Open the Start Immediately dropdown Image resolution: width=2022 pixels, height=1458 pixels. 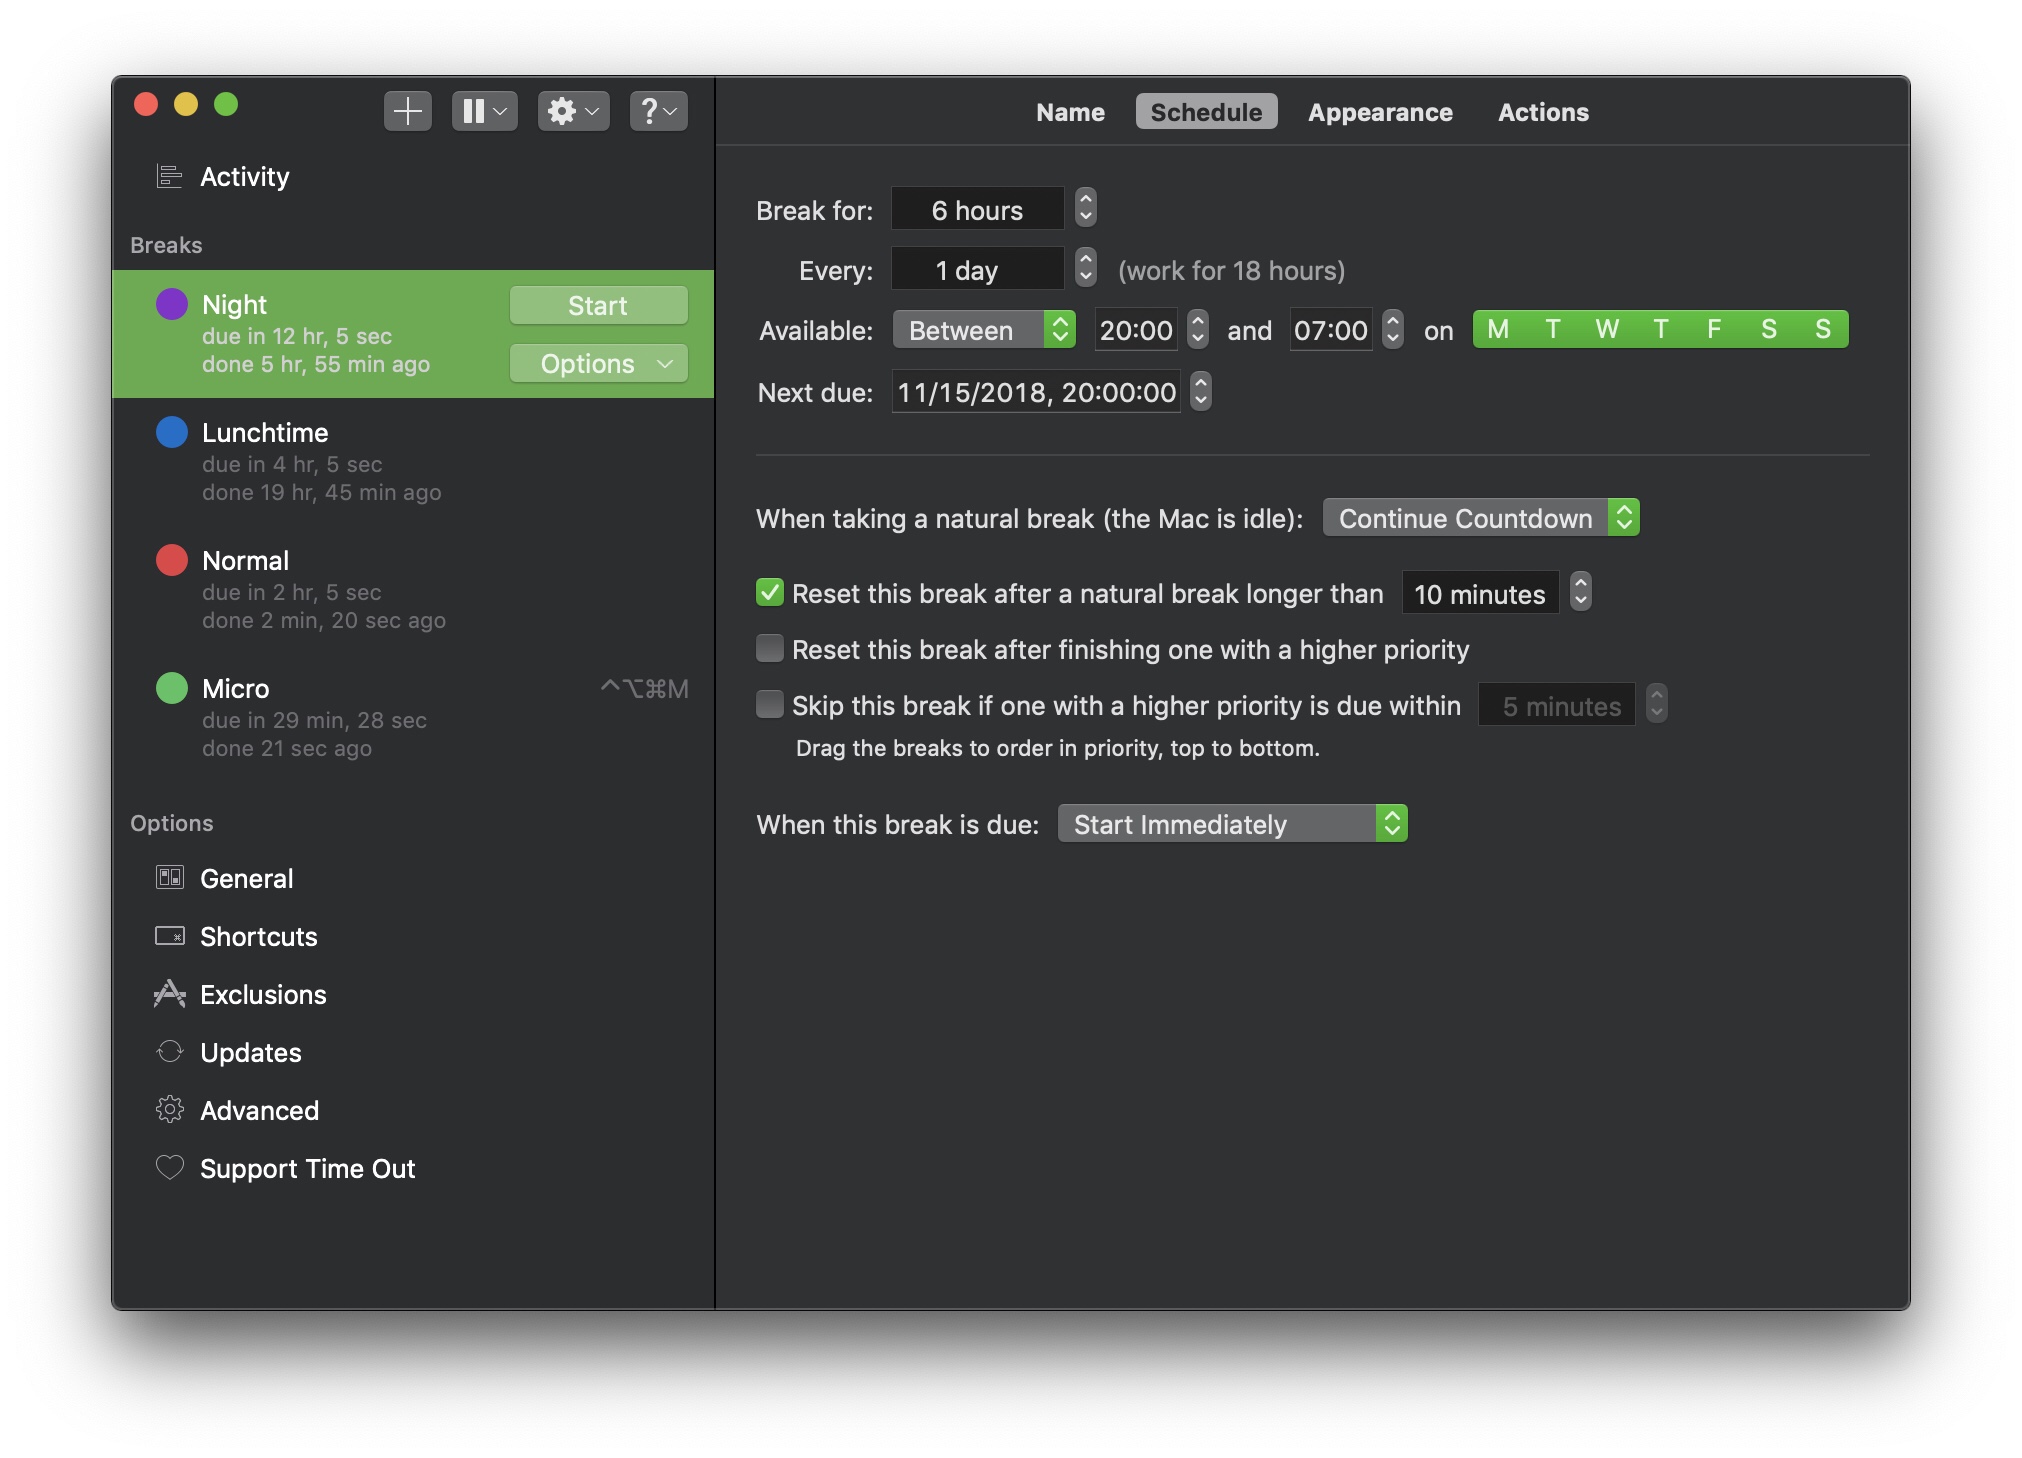tap(1232, 824)
